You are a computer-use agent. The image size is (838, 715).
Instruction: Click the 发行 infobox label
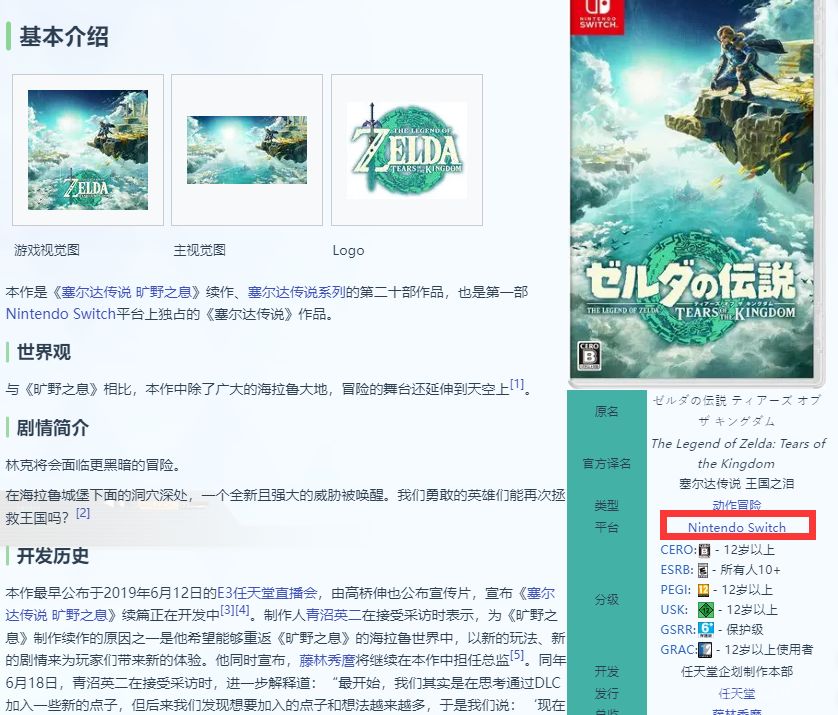(607, 694)
